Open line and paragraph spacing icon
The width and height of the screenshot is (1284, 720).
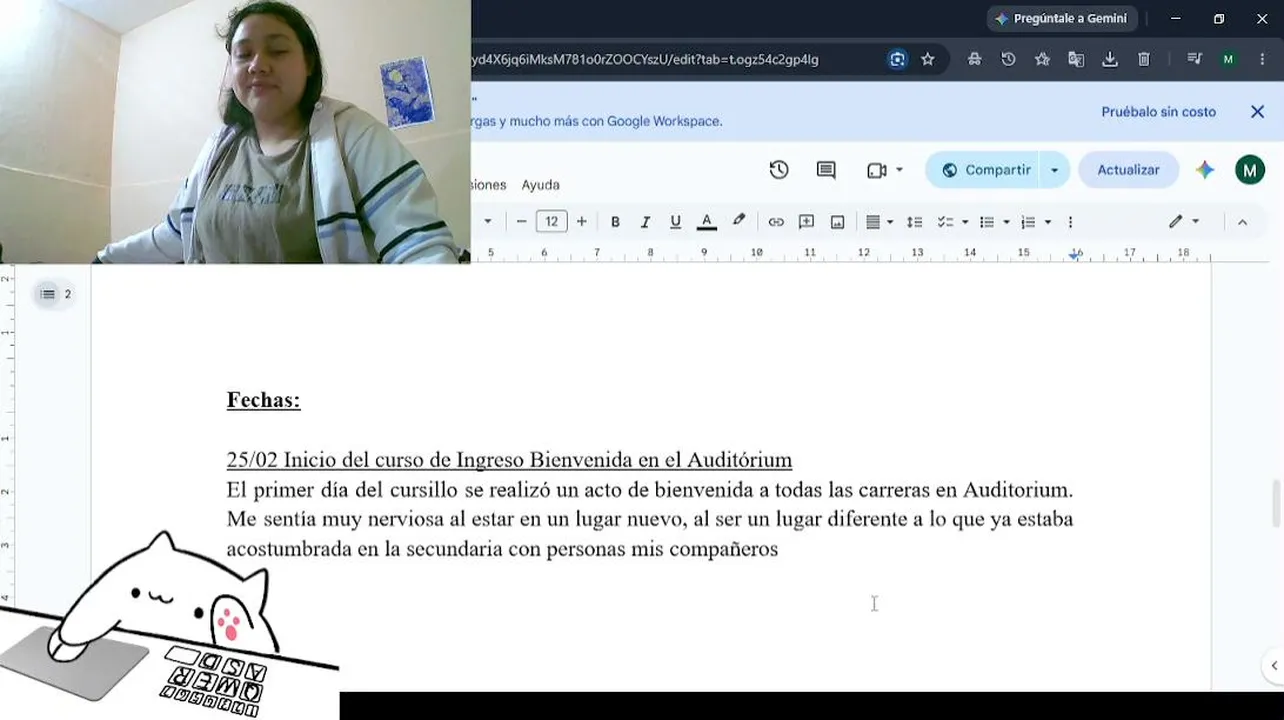tap(914, 222)
